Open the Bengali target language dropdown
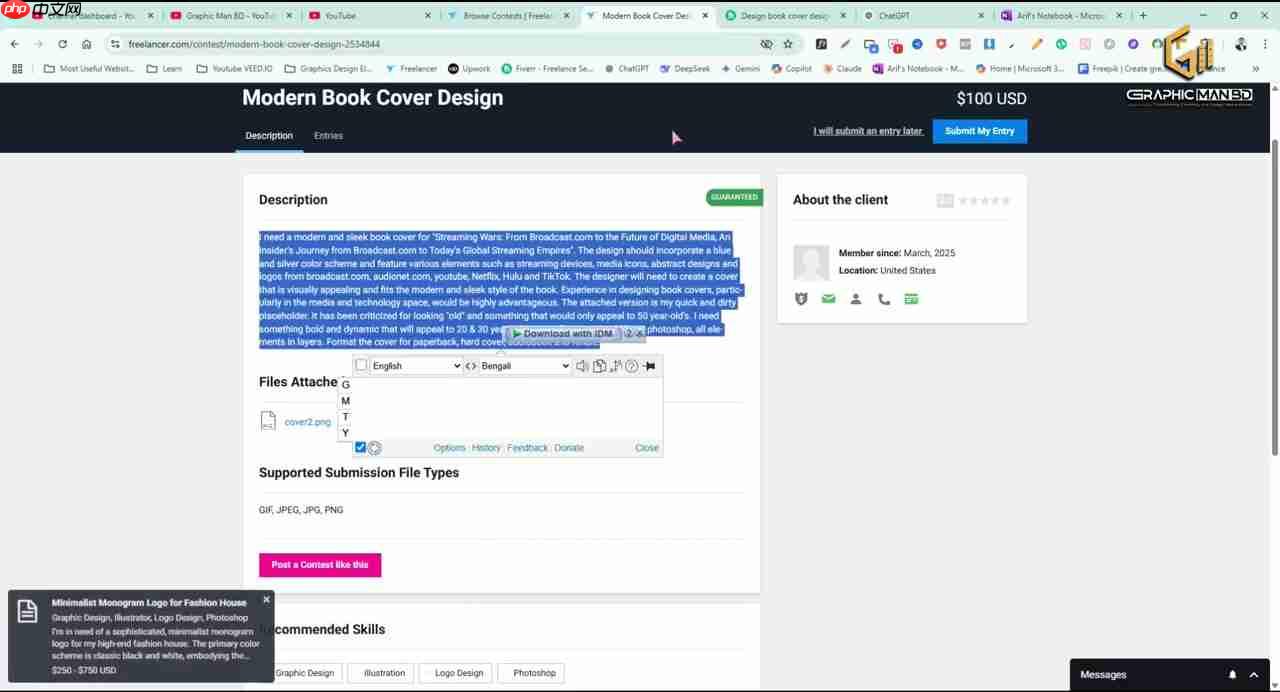1280x692 pixels. 525,366
